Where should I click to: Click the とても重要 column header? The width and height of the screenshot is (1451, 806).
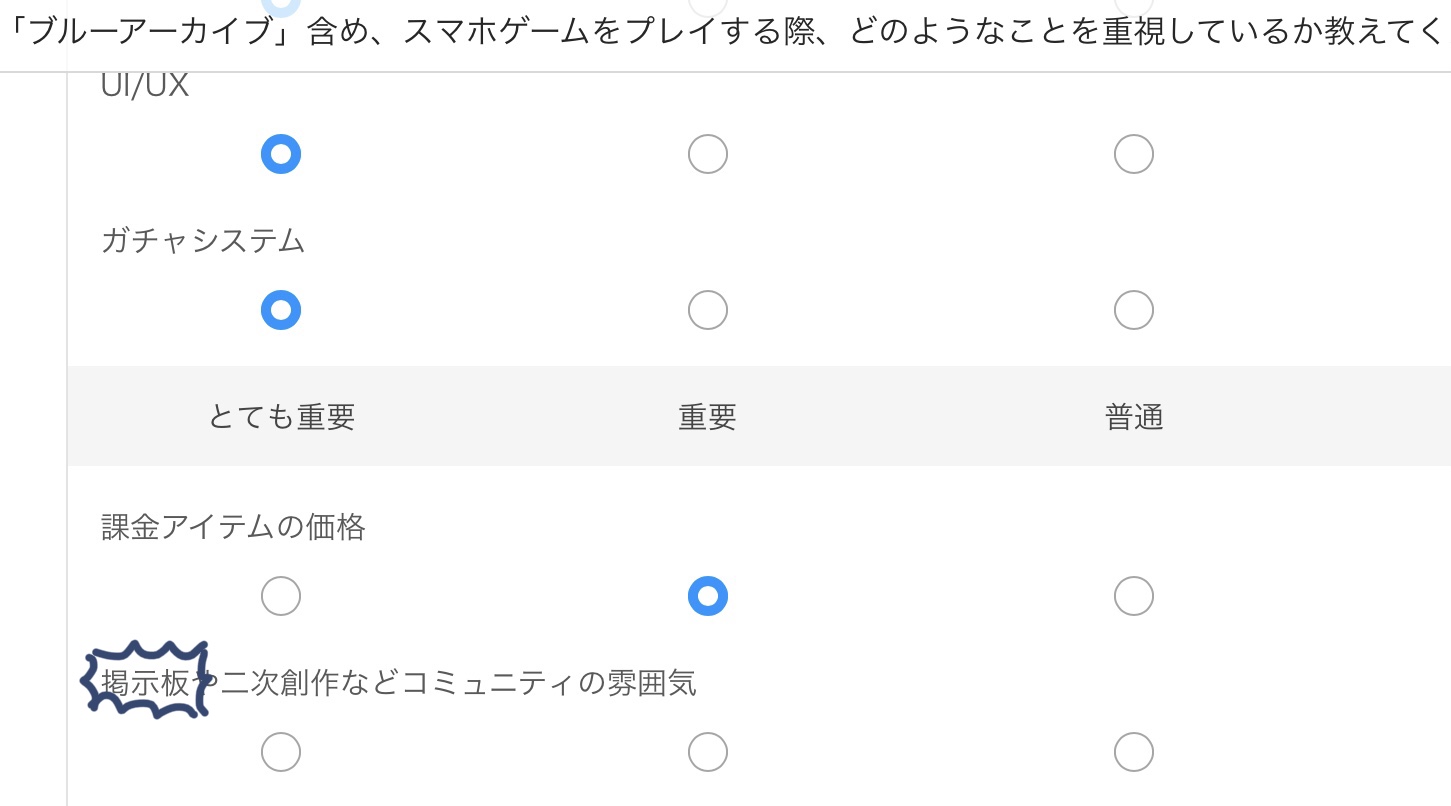point(282,417)
